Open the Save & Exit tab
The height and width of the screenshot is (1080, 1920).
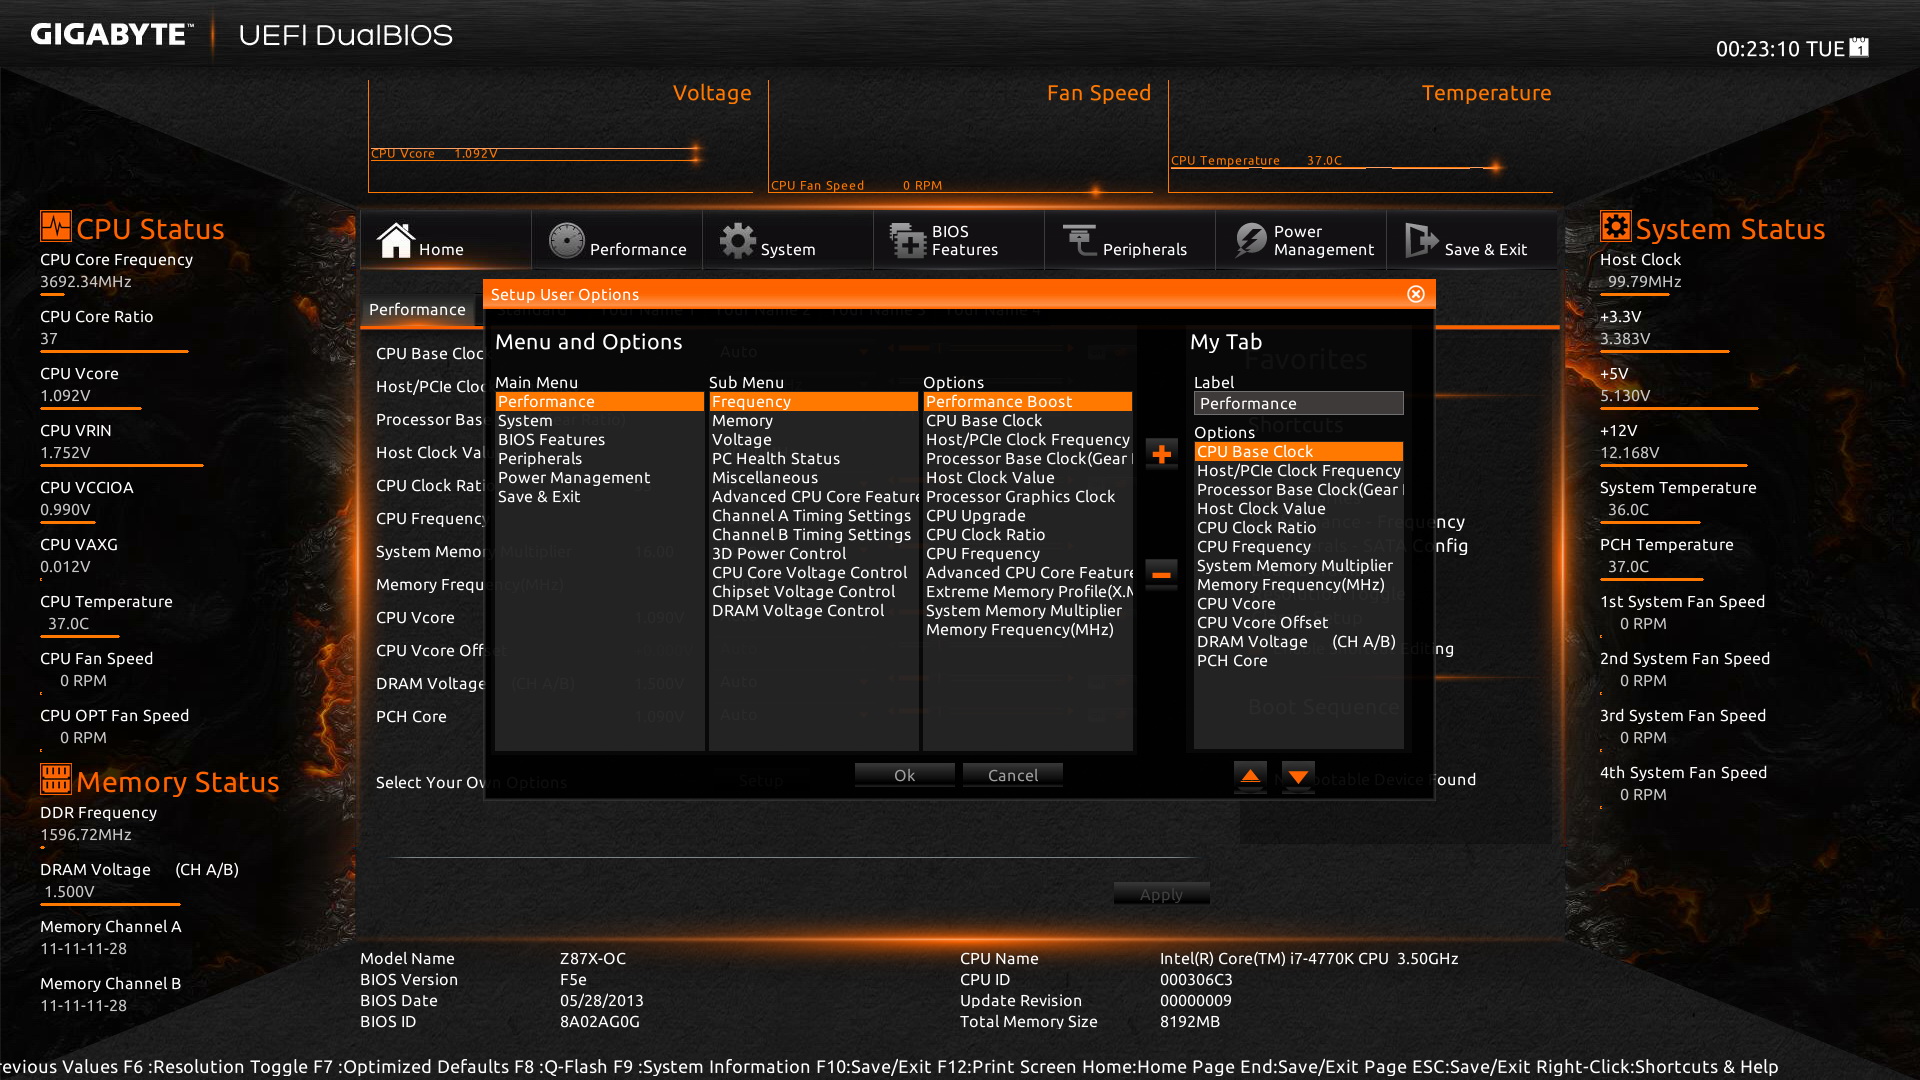click(x=1472, y=240)
